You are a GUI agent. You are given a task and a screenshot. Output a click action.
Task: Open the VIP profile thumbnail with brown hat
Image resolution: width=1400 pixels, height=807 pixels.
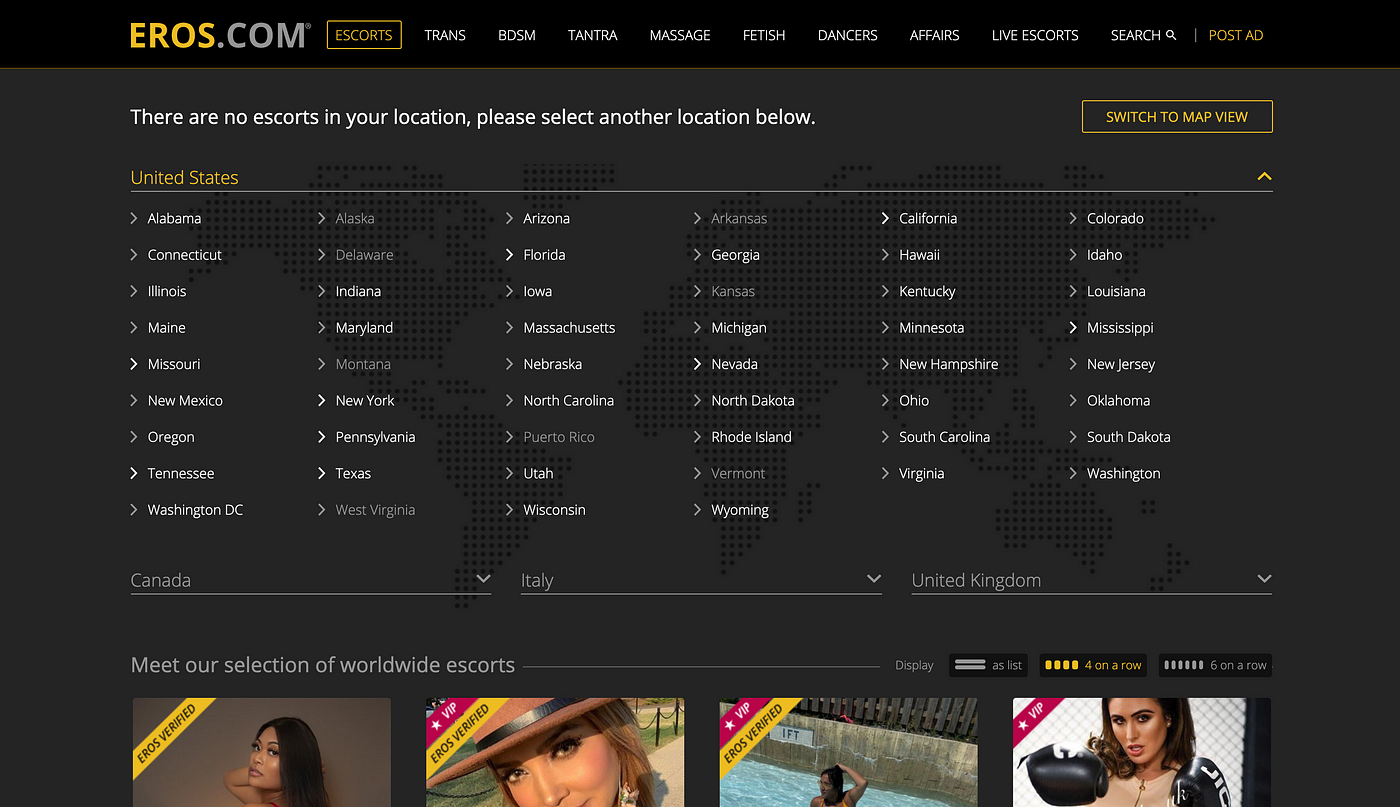(555, 752)
